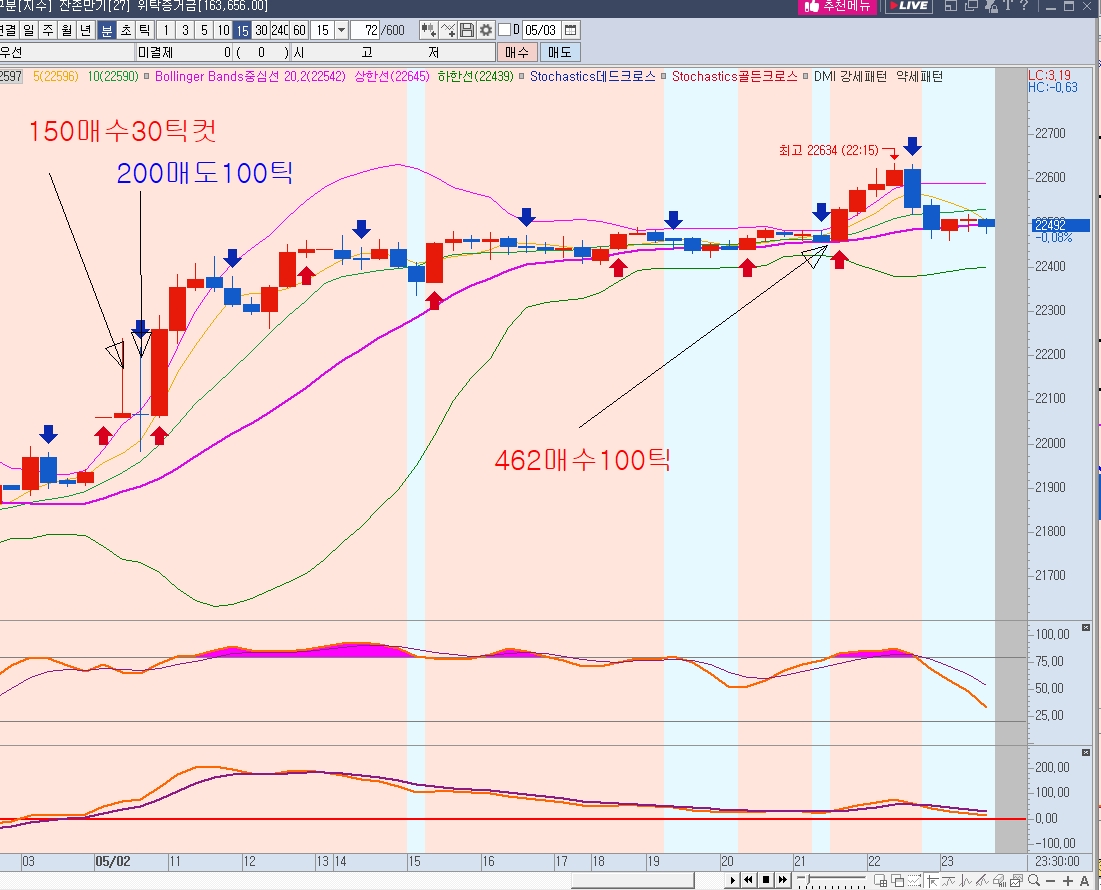Image resolution: width=1101 pixels, height=890 pixels.
Task: Select the 분 (minute) period tab
Action: point(107,30)
